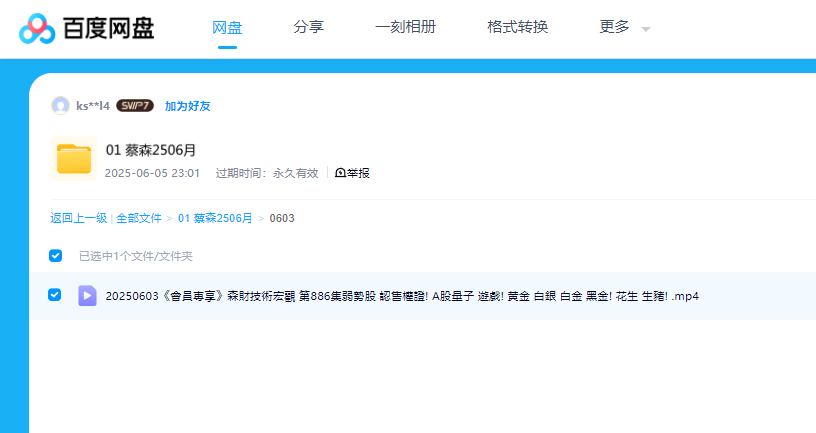
Task: Click the 01 蔡森2506月 folder title
Action: click(151, 150)
